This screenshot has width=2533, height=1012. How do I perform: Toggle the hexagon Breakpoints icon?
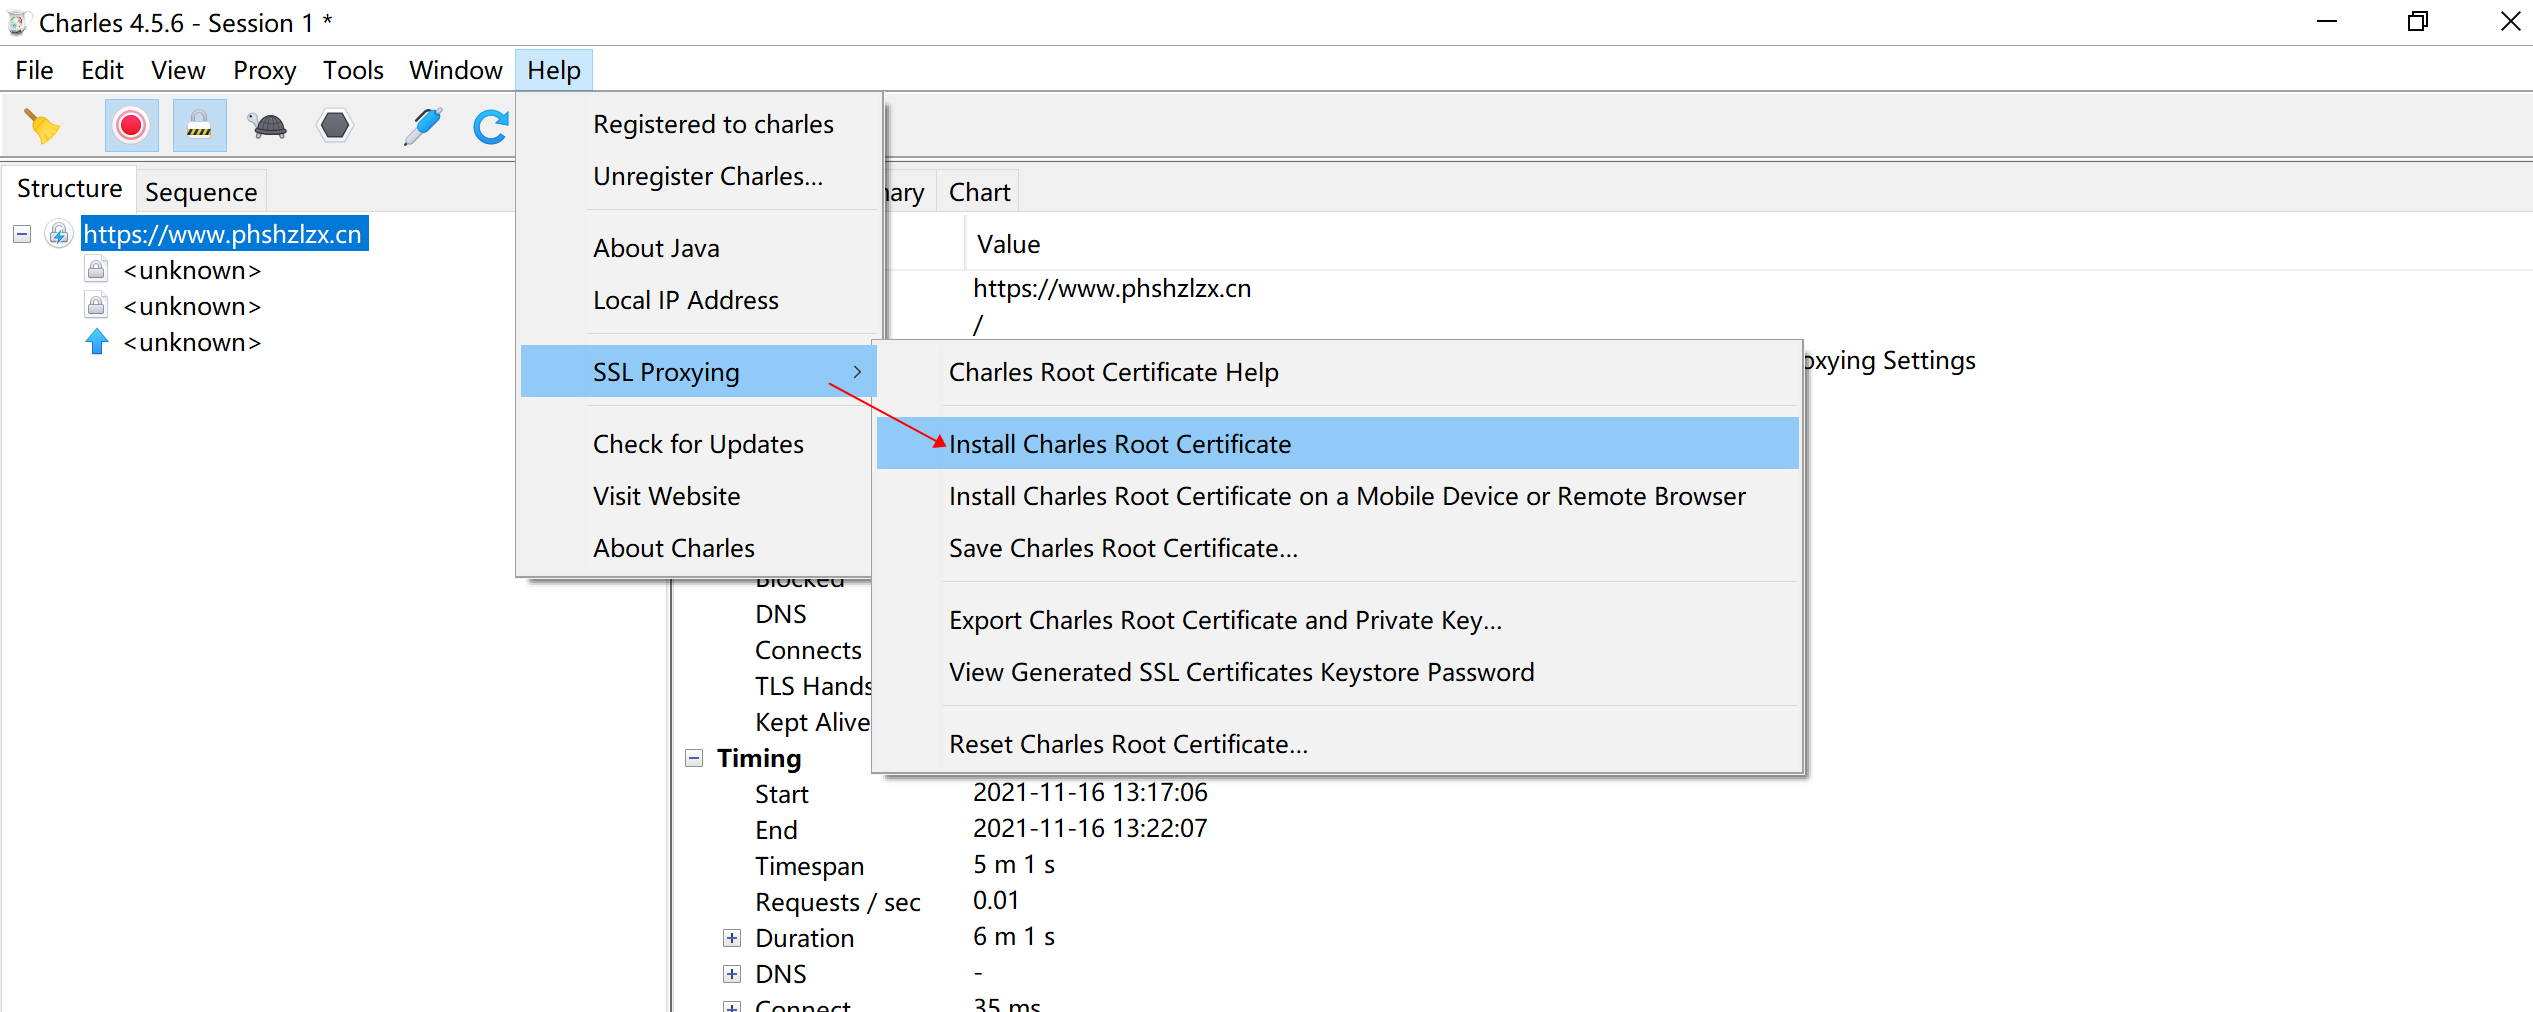pos(335,126)
